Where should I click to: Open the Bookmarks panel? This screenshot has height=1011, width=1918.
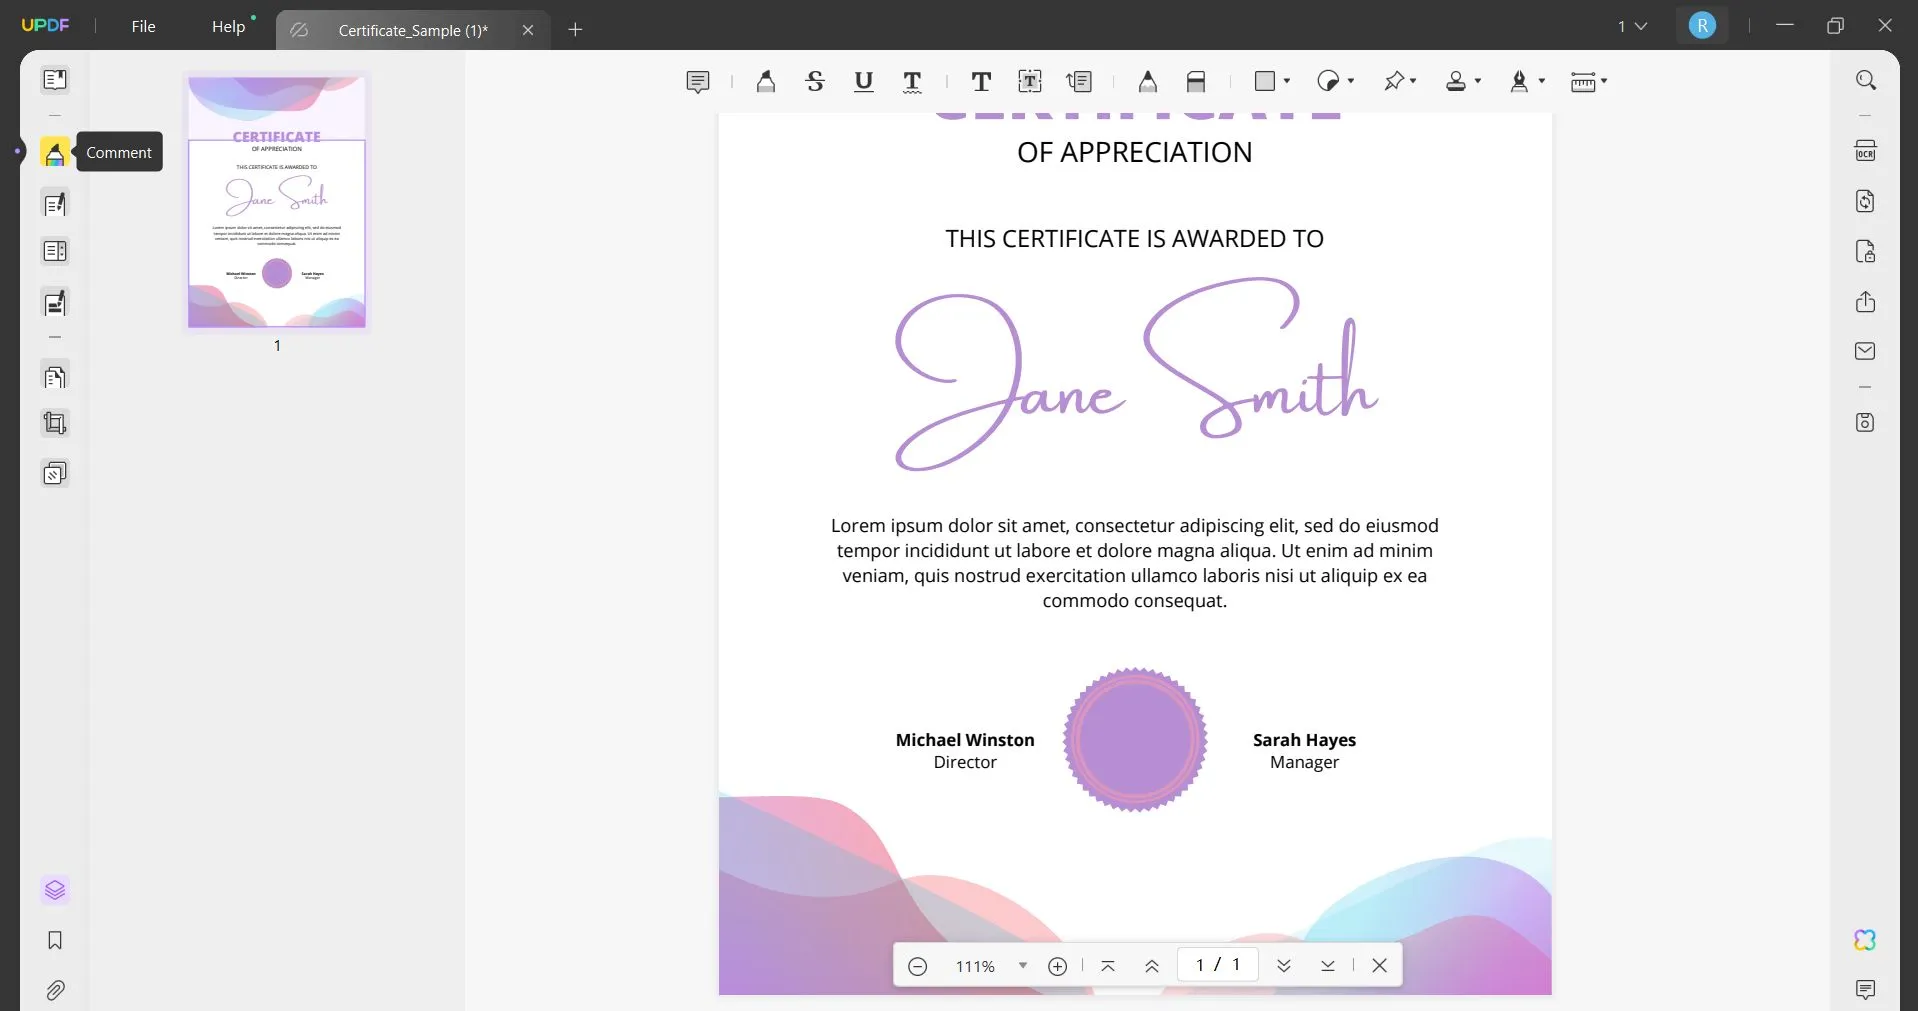[55, 940]
